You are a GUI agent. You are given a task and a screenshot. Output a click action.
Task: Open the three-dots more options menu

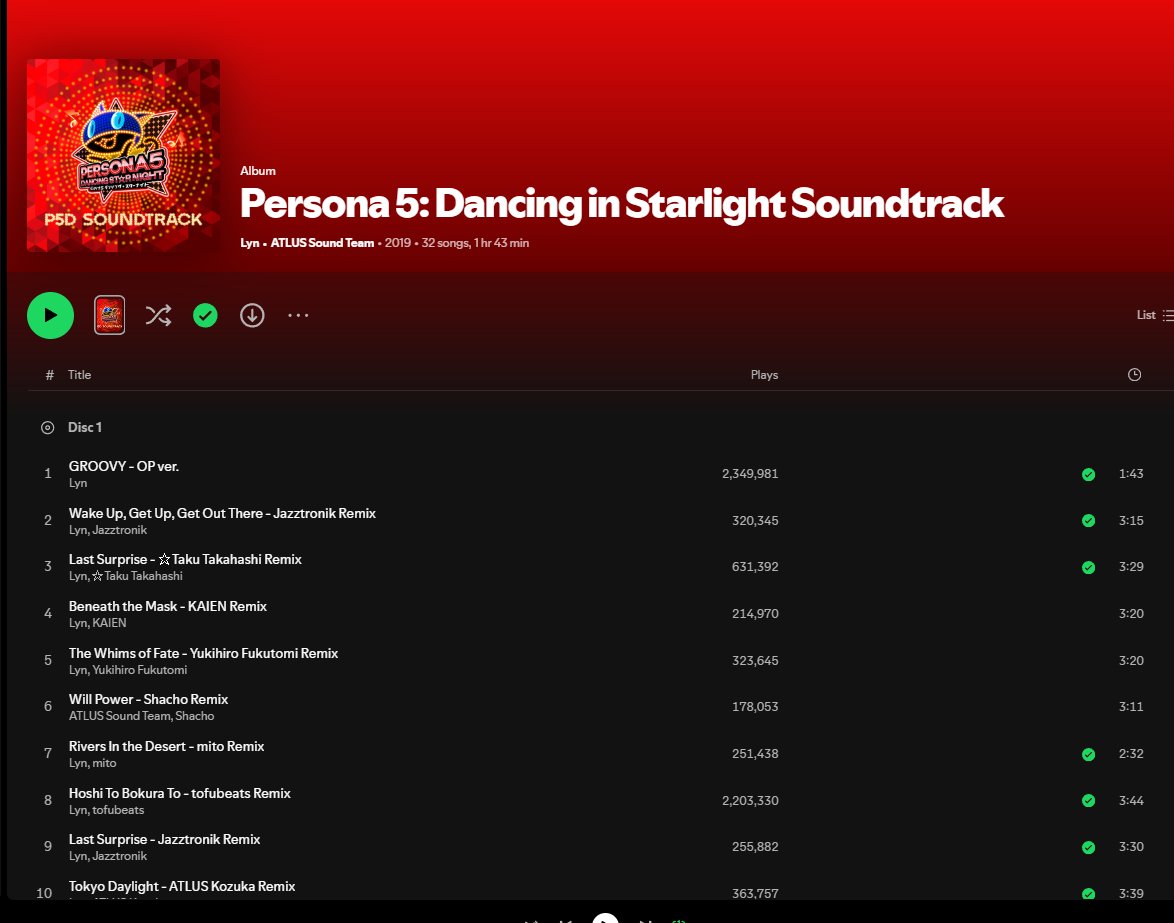[298, 315]
